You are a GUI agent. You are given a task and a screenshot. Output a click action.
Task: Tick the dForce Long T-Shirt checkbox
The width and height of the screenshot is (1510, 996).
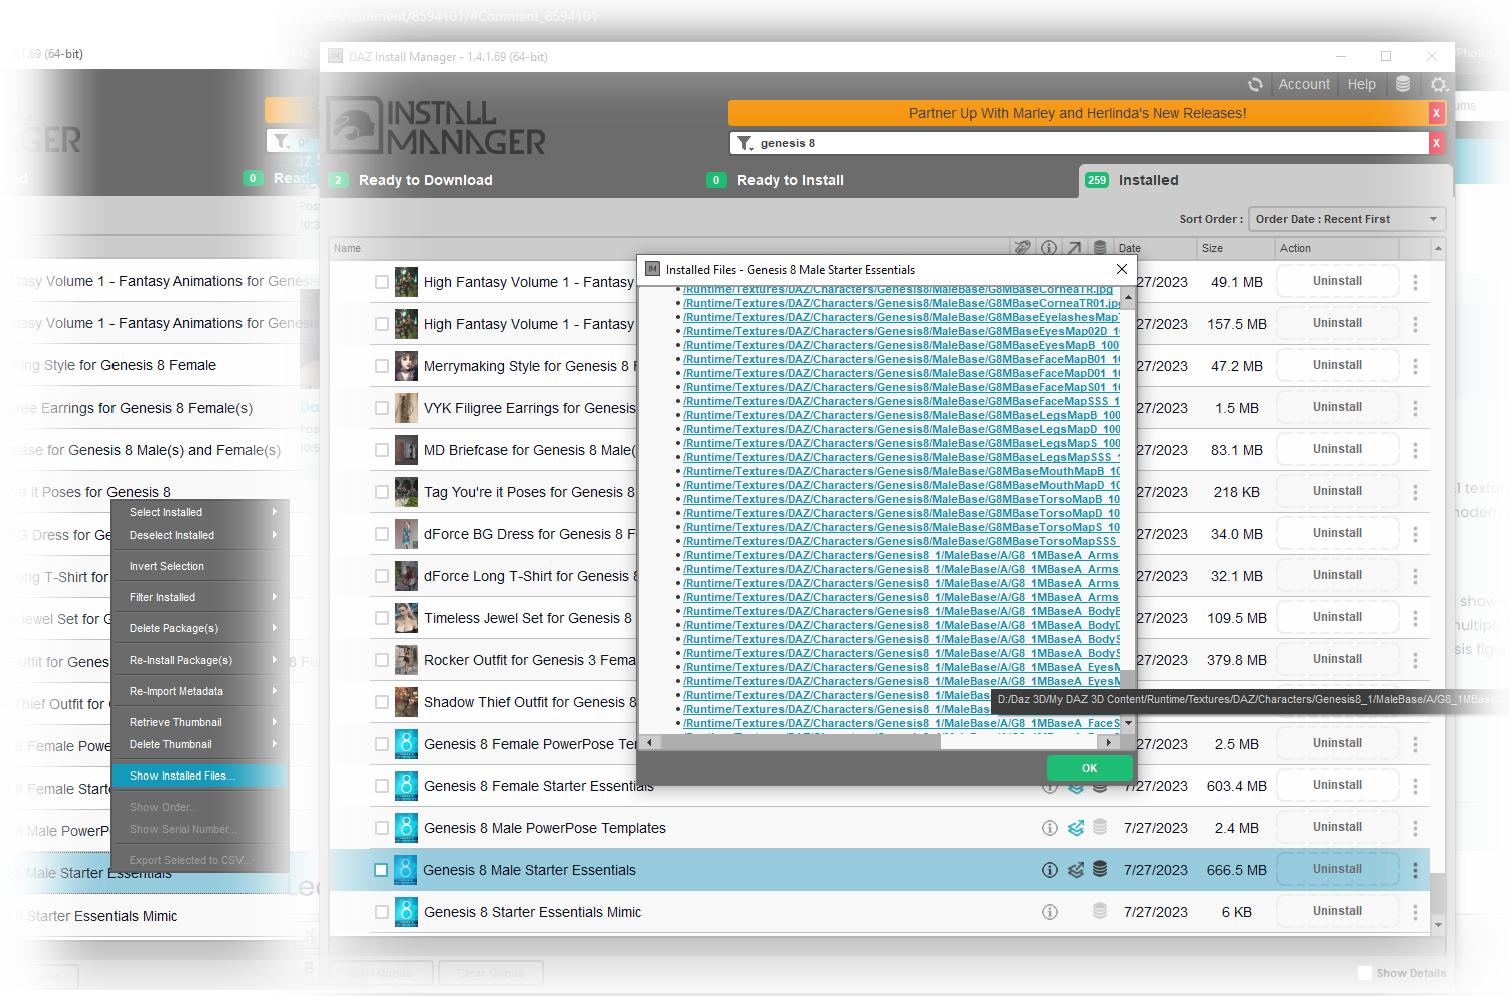[x=382, y=576]
